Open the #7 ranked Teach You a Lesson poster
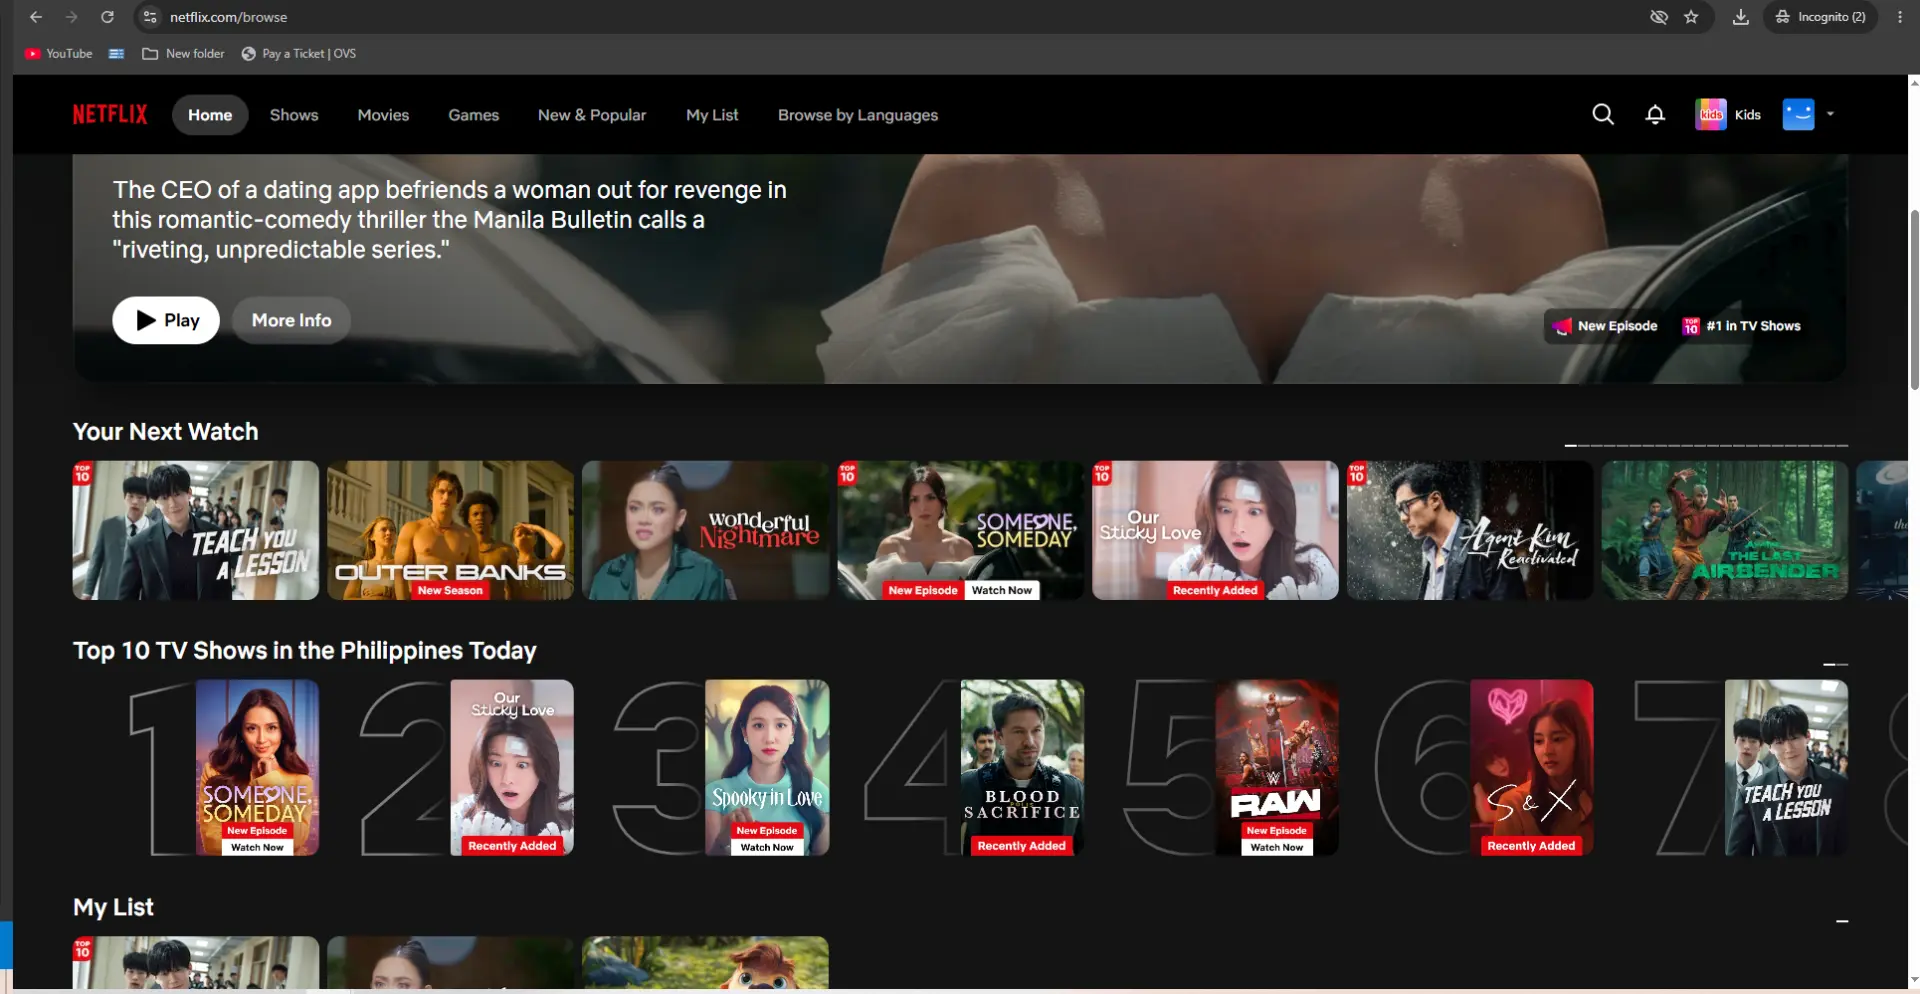Viewport: 1920px width, 994px height. coord(1786,768)
